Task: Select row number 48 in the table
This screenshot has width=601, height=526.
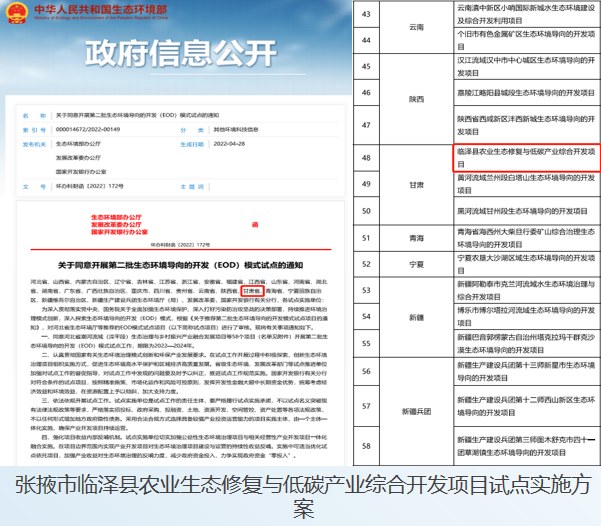Action: (x=364, y=156)
